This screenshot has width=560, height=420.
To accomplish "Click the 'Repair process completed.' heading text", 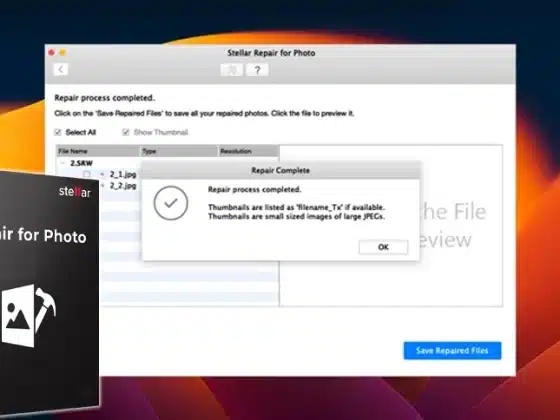I will coord(104,98).
